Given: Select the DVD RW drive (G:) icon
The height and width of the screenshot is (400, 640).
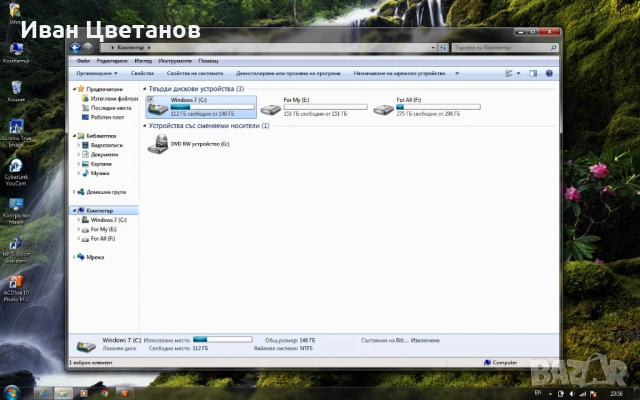Looking at the screenshot, I should (x=158, y=144).
